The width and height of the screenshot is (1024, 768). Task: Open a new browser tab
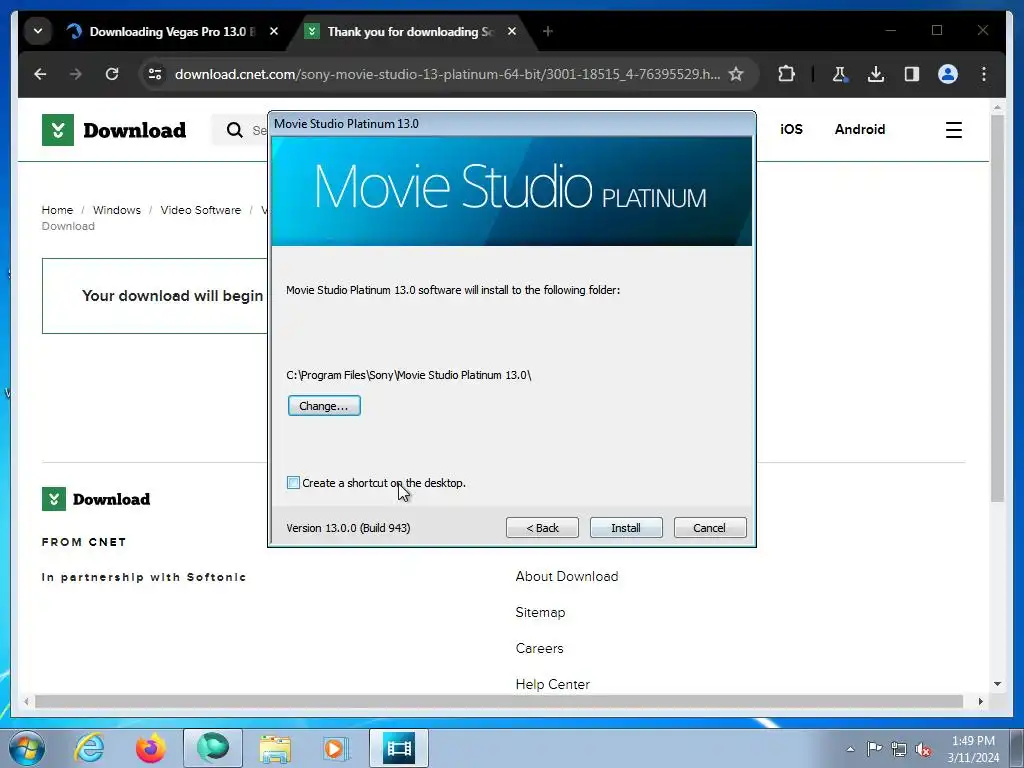tap(548, 31)
